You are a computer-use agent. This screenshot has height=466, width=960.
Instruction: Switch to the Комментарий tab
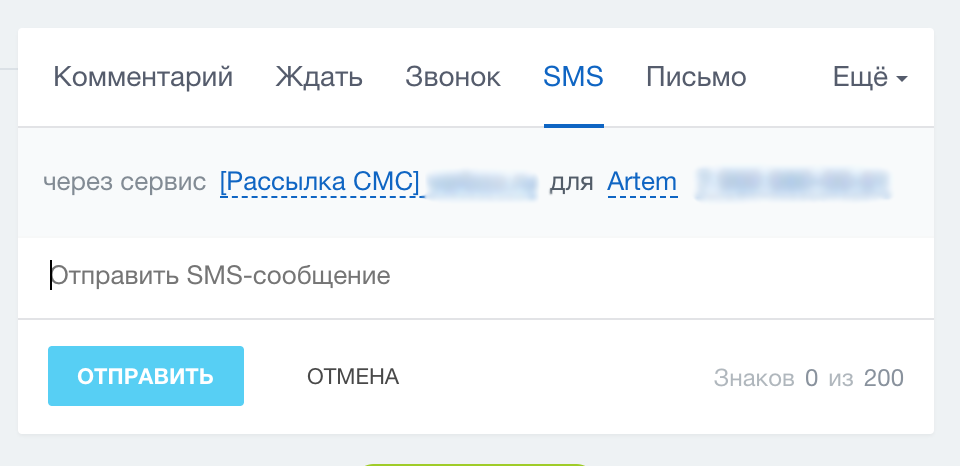pos(143,77)
